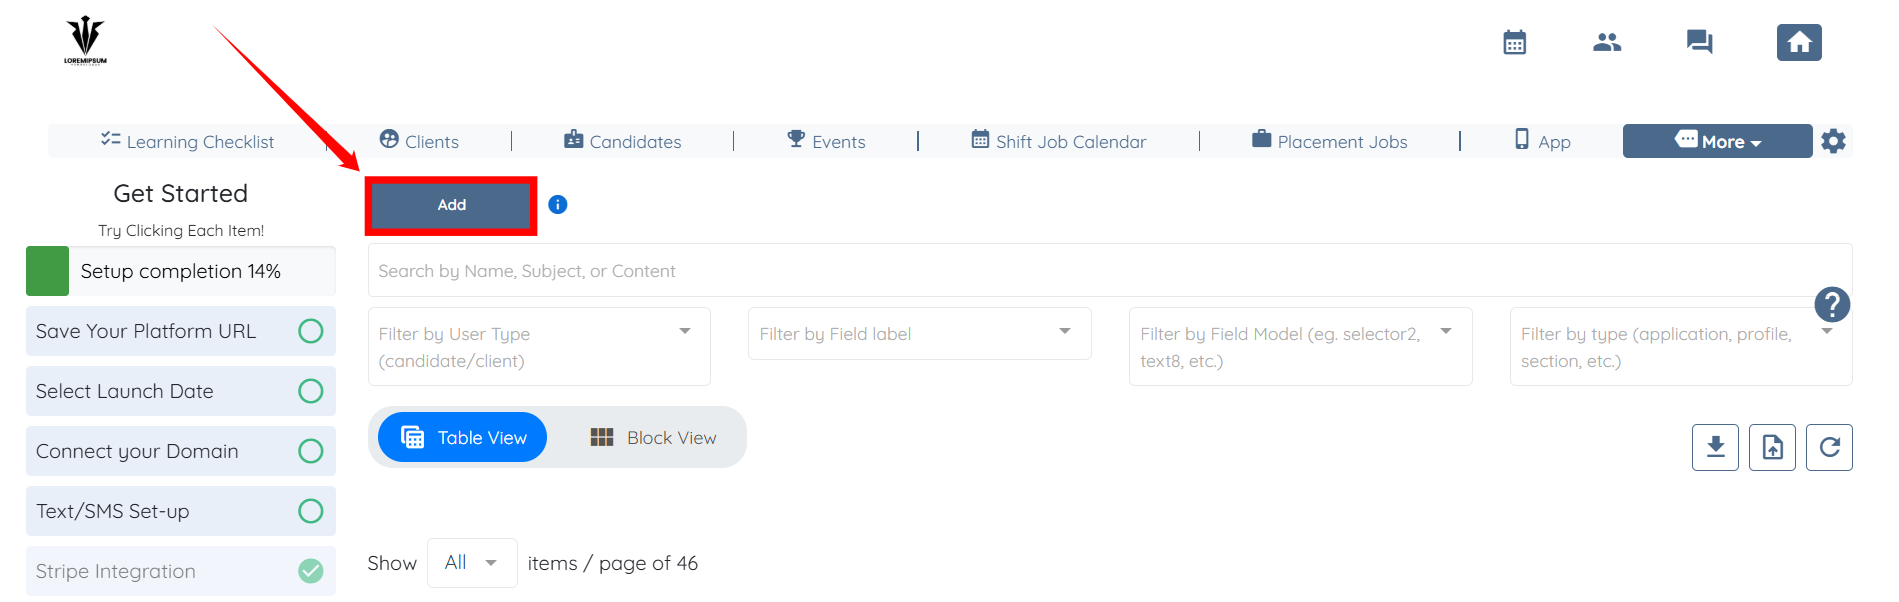Open the settings gear icon

point(1833,141)
